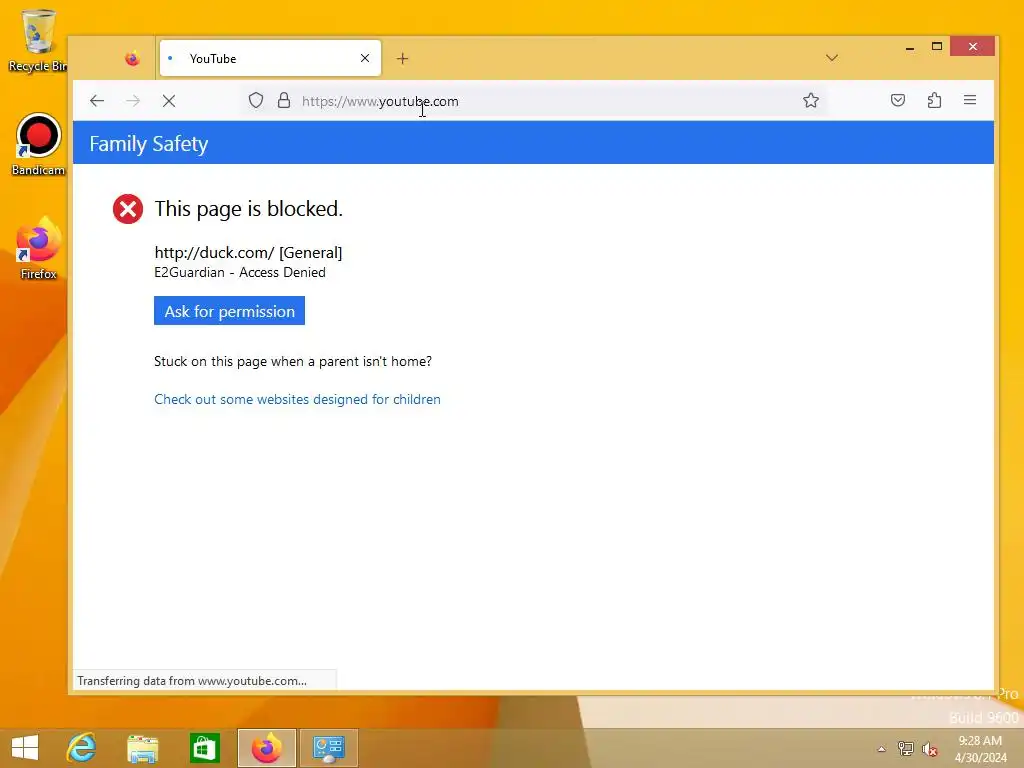Click Firefox taskbar button
The width and height of the screenshot is (1024, 768).
point(266,748)
